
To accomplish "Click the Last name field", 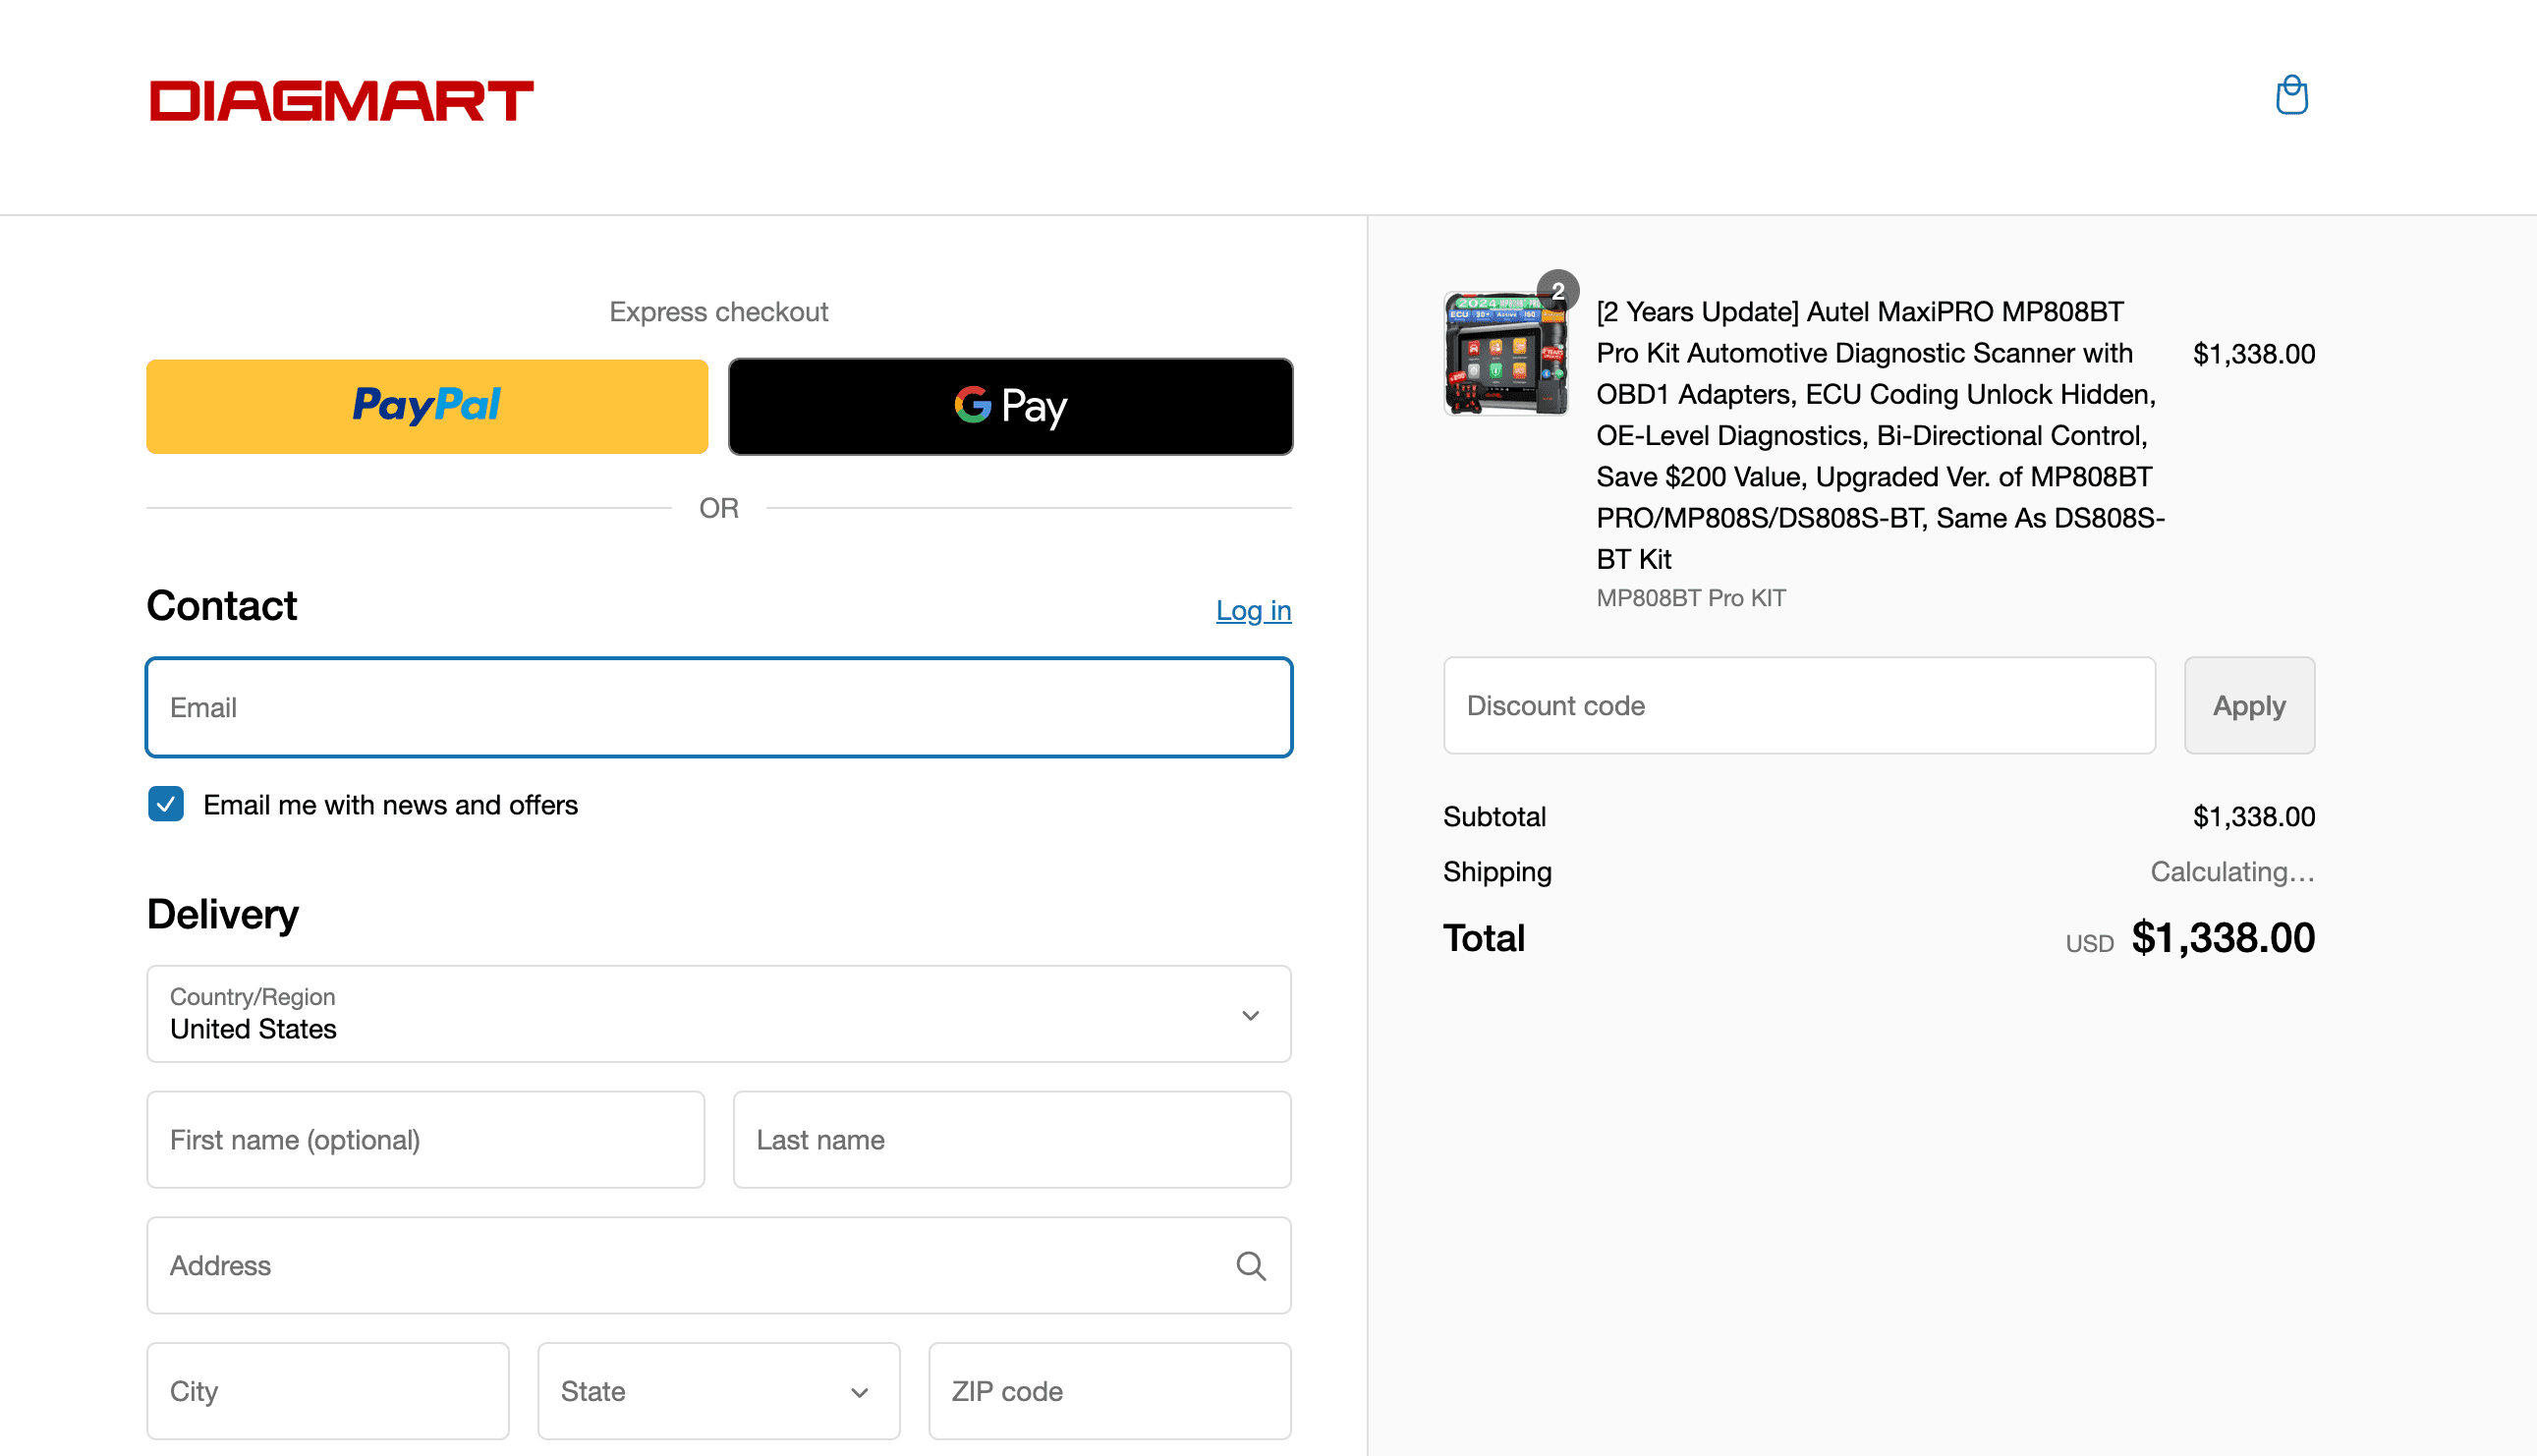I will [1012, 1139].
